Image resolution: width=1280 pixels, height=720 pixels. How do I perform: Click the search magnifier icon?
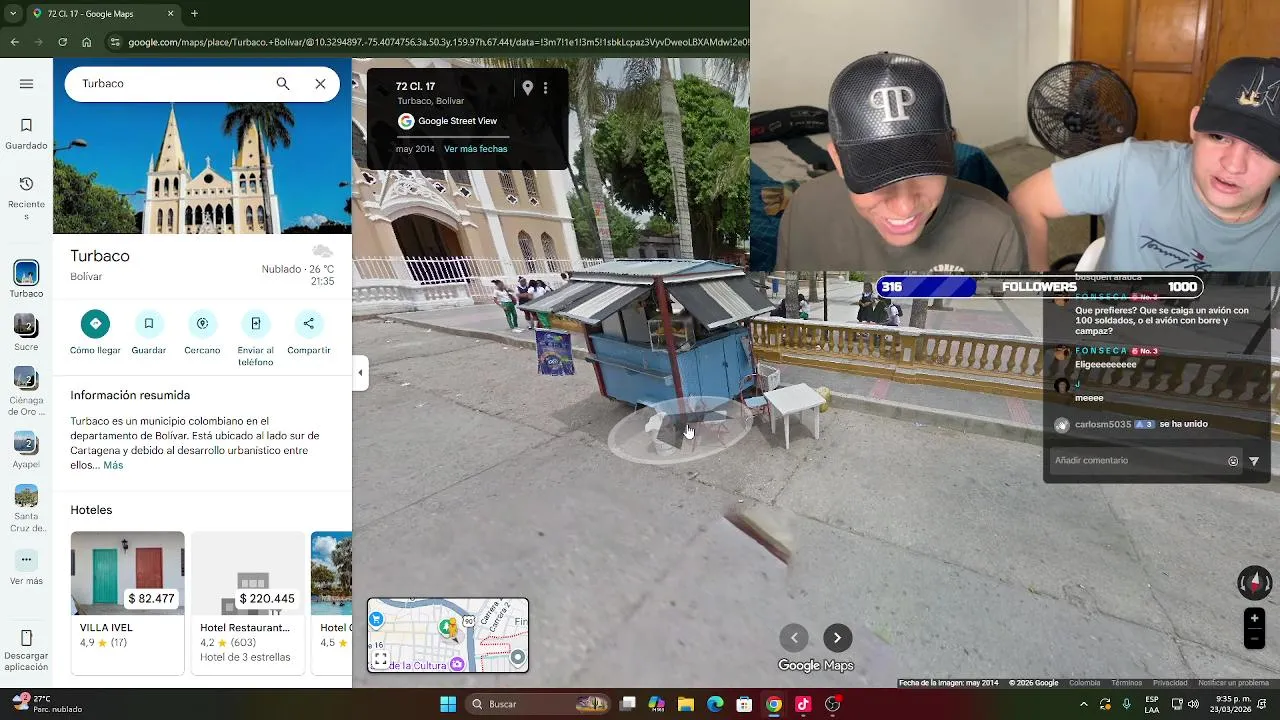tap(283, 84)
